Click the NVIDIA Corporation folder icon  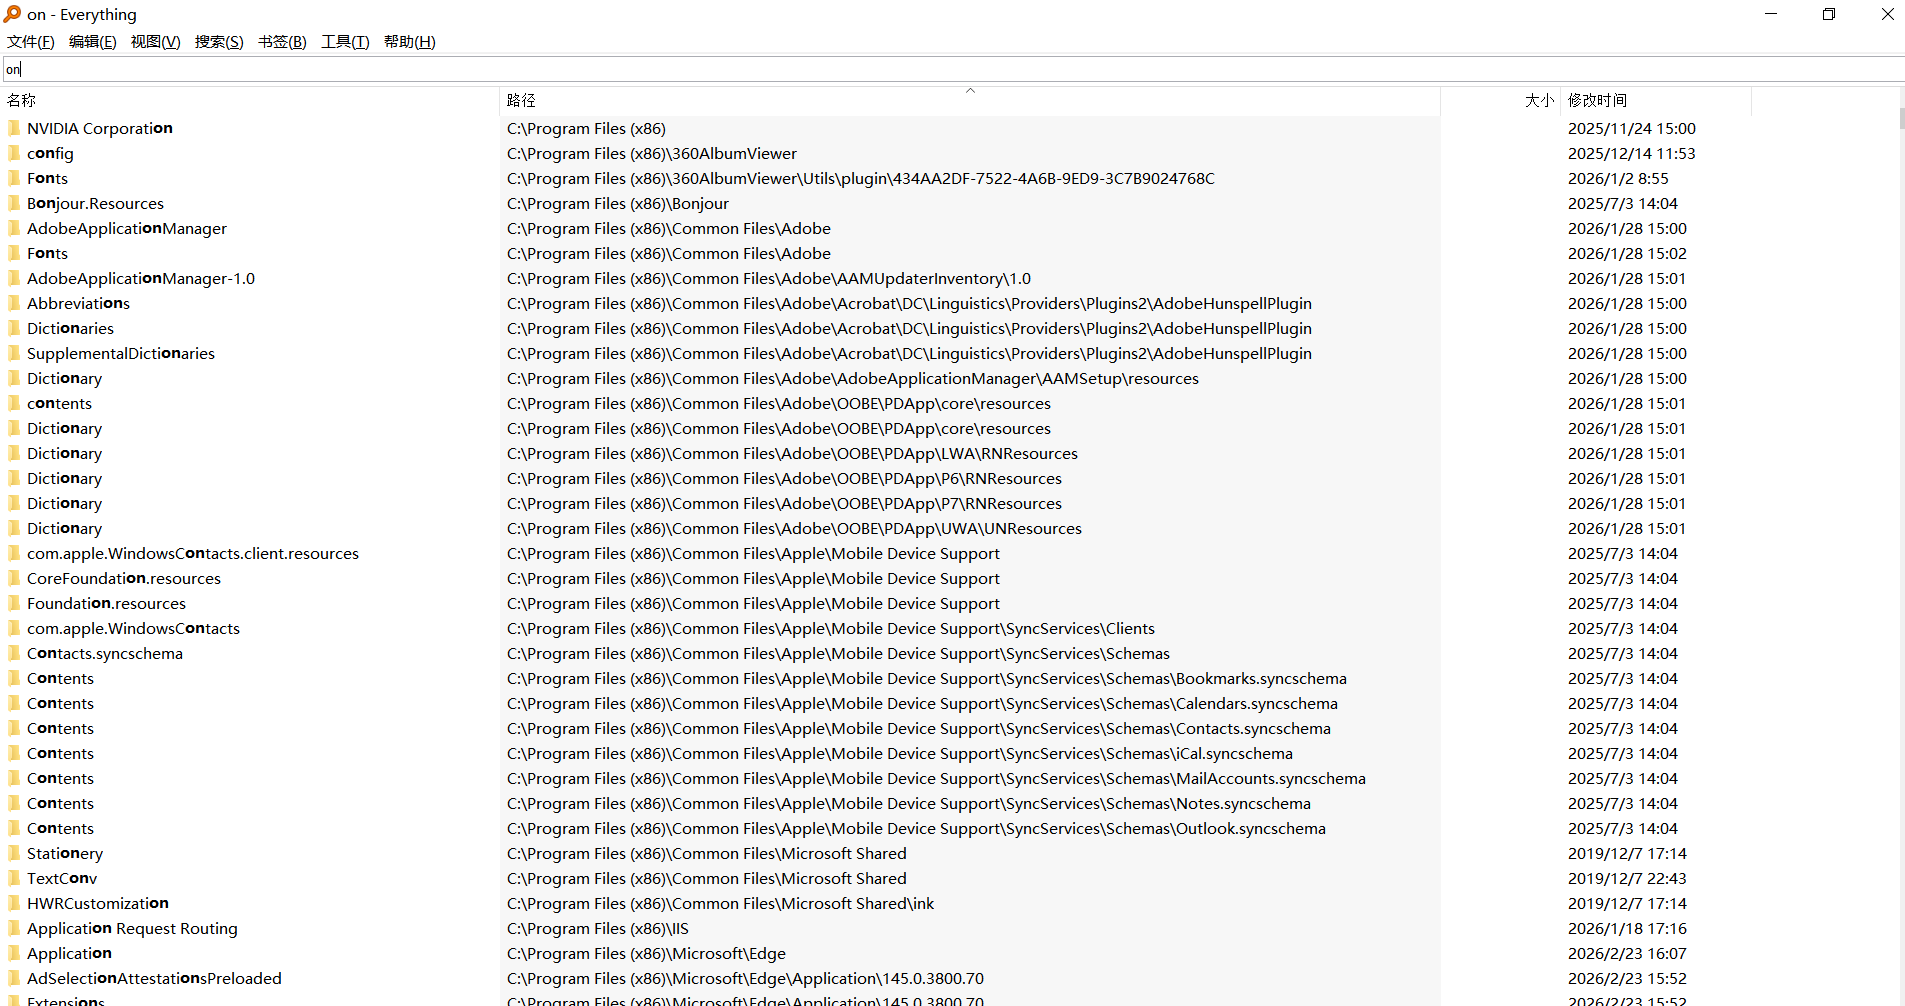pyautogui.click(x=14, y=128)
